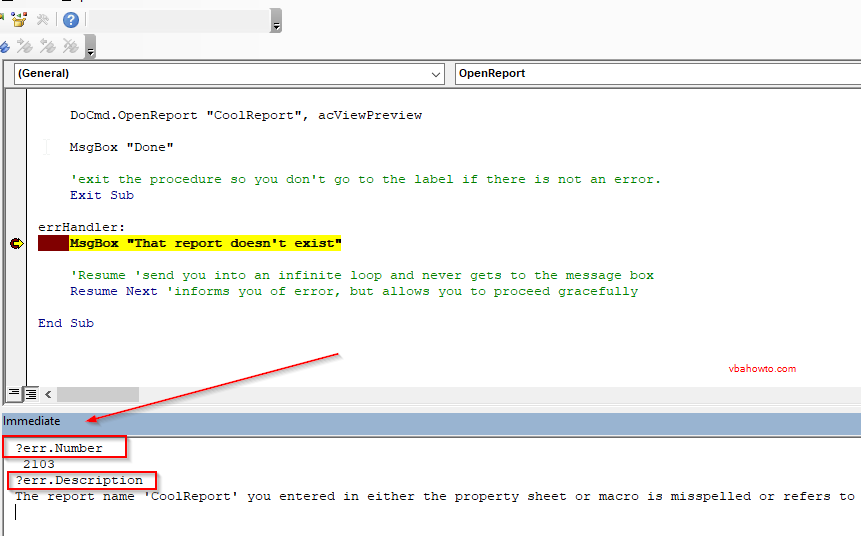The image size is (861, 536).
Task: Click the blue Toggle Bookmark icon
Action: (x=4, y=47)
